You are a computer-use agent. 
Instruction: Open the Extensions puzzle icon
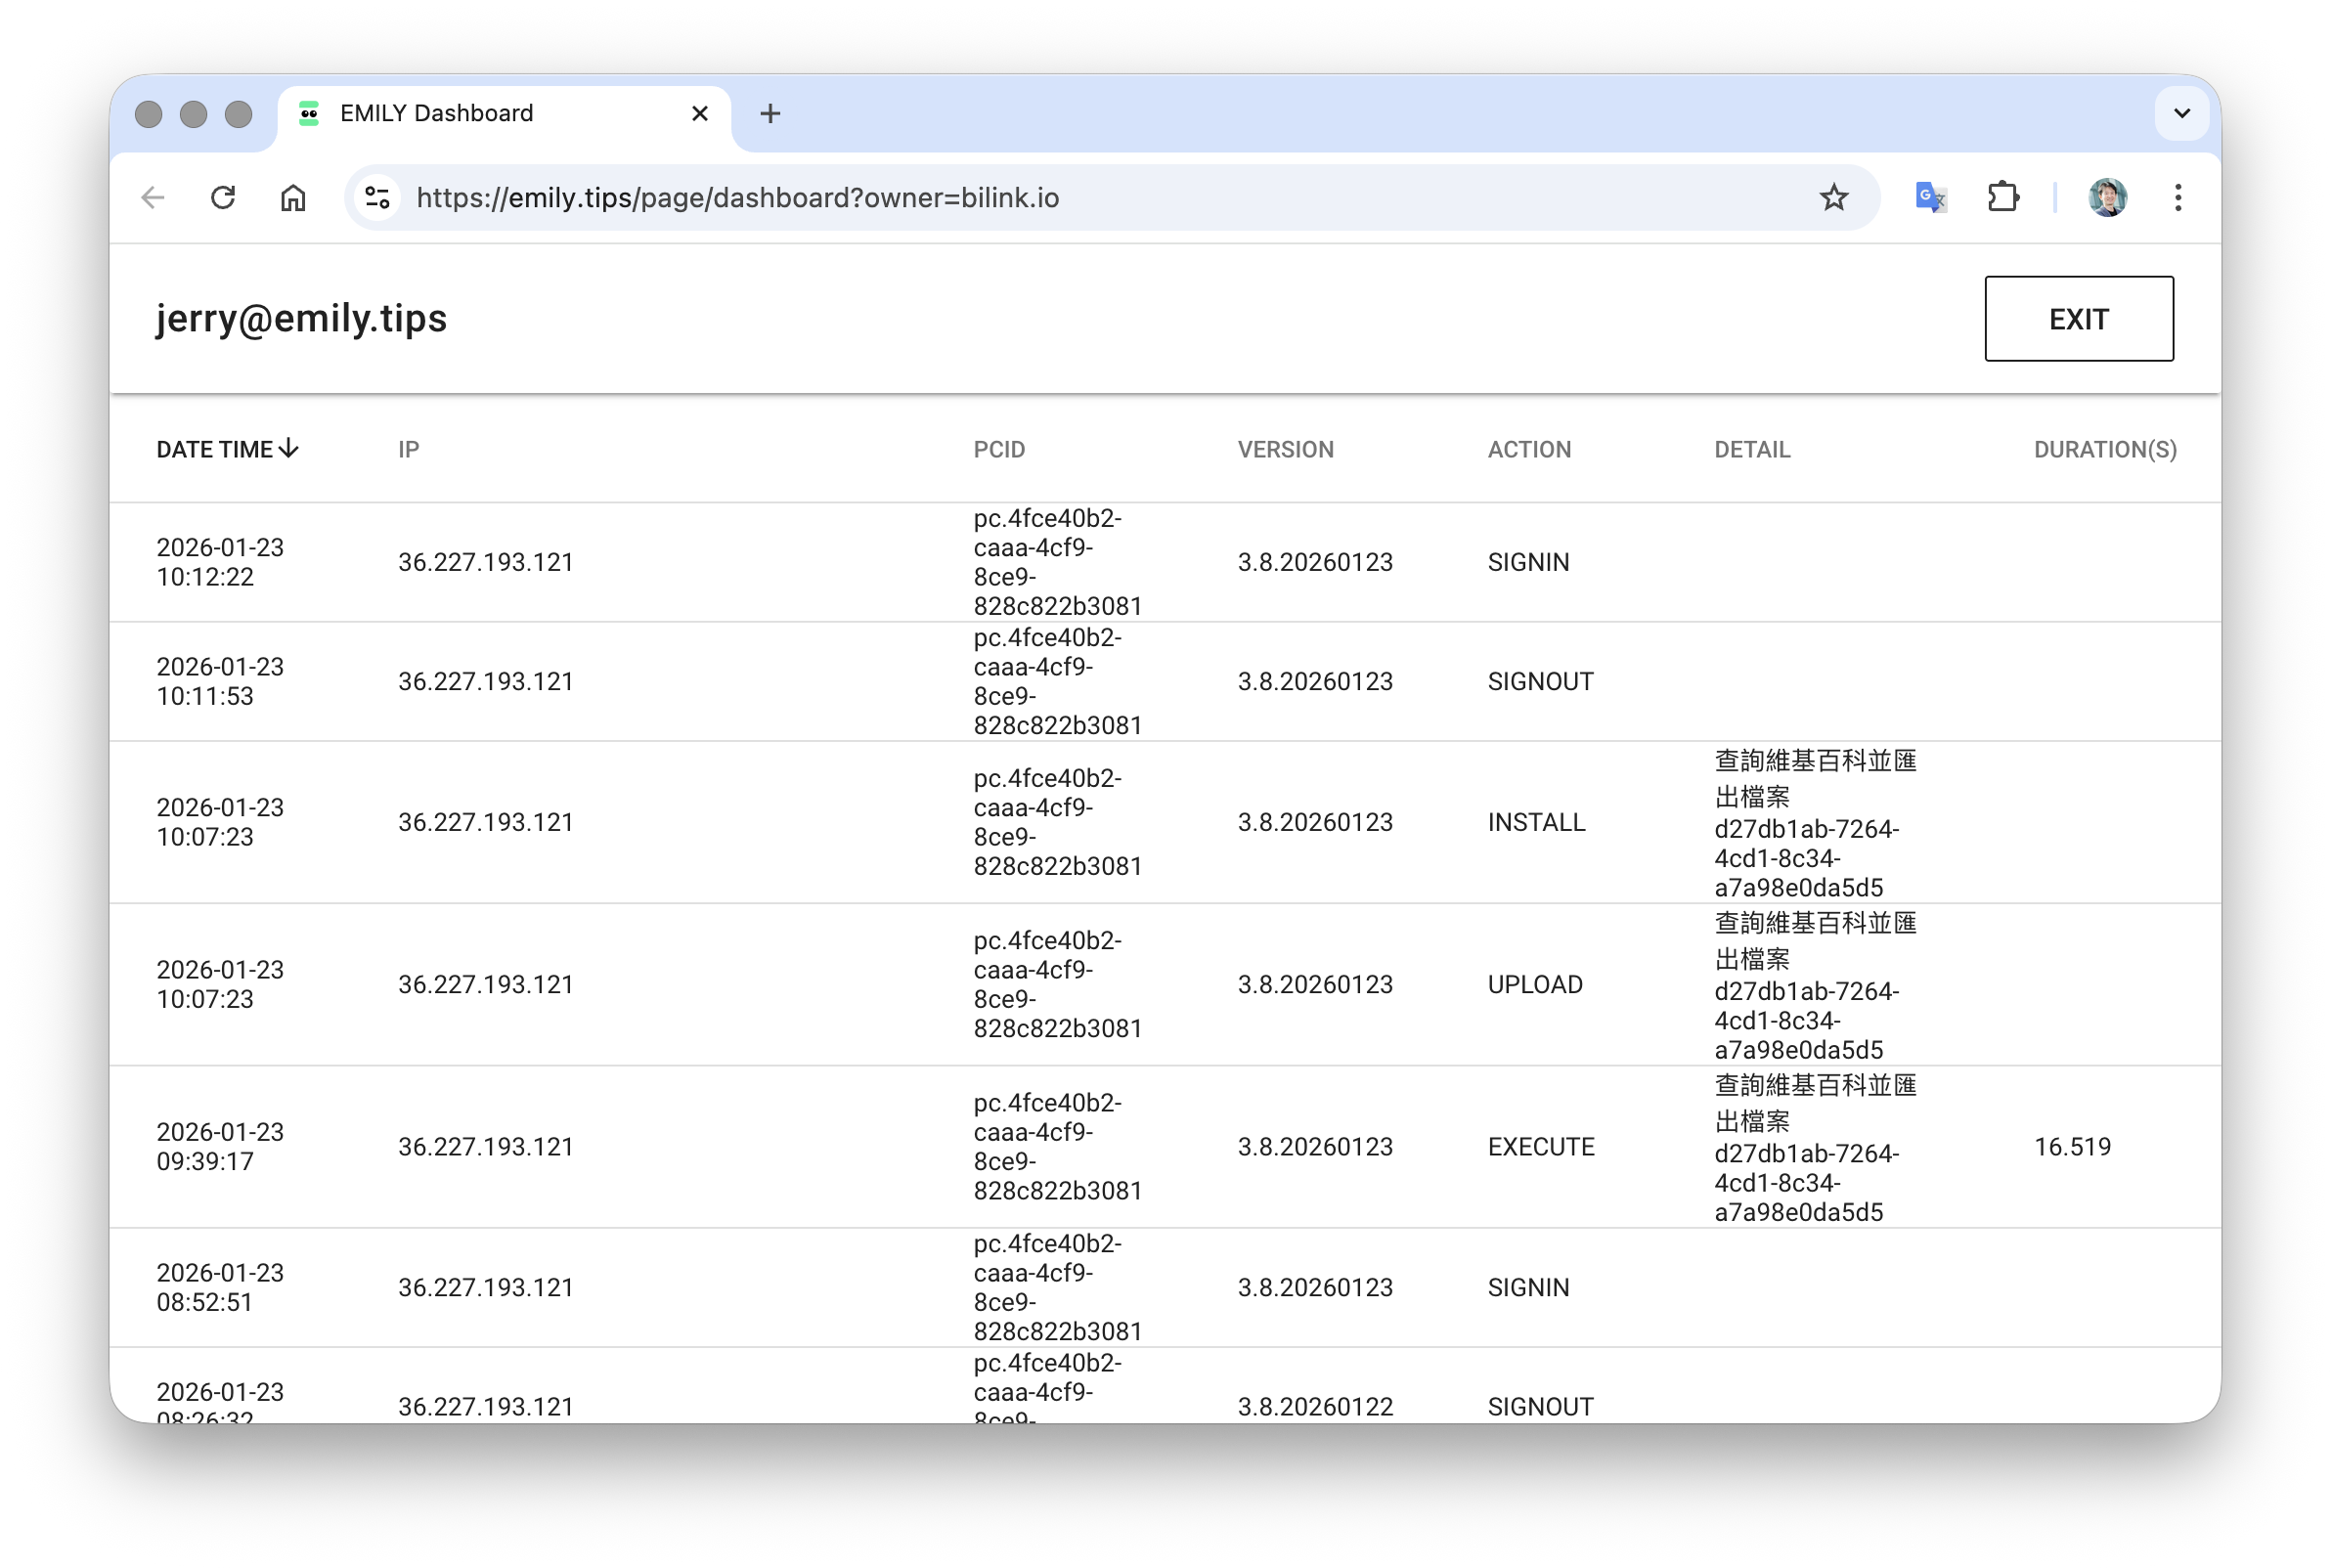[2003, 198]
